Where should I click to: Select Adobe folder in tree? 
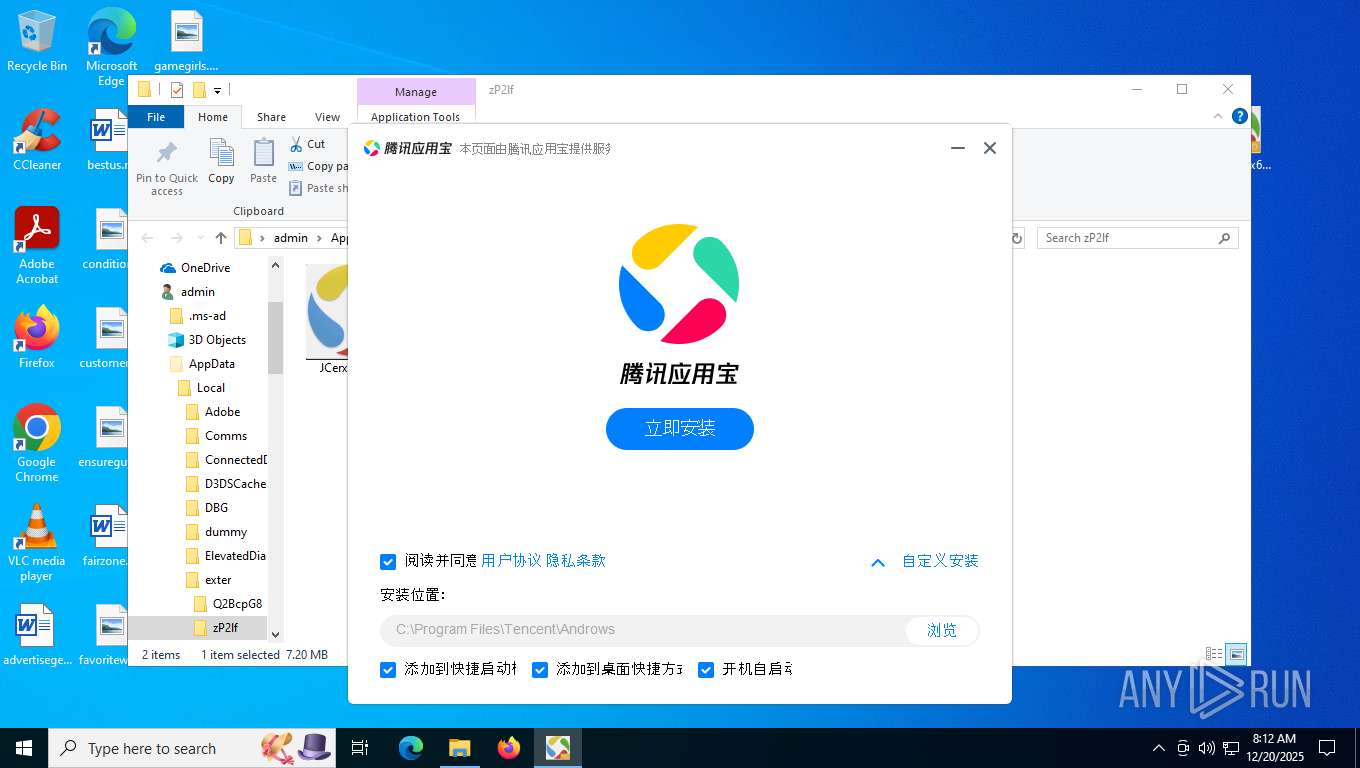pos(222,412)
